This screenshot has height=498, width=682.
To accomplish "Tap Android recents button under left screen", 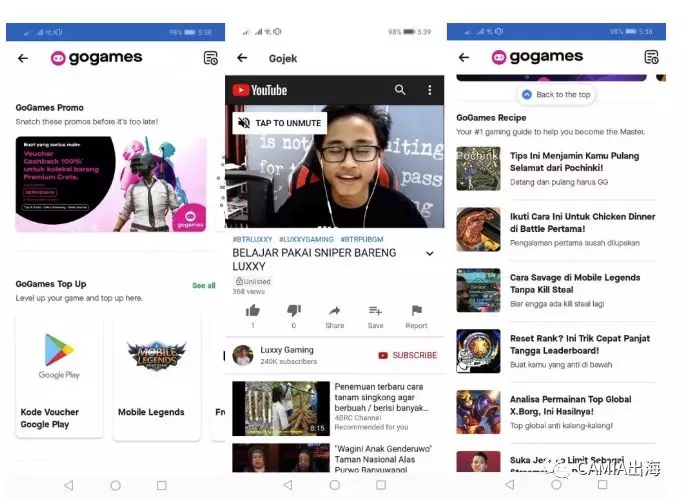I will click(162, 485).
